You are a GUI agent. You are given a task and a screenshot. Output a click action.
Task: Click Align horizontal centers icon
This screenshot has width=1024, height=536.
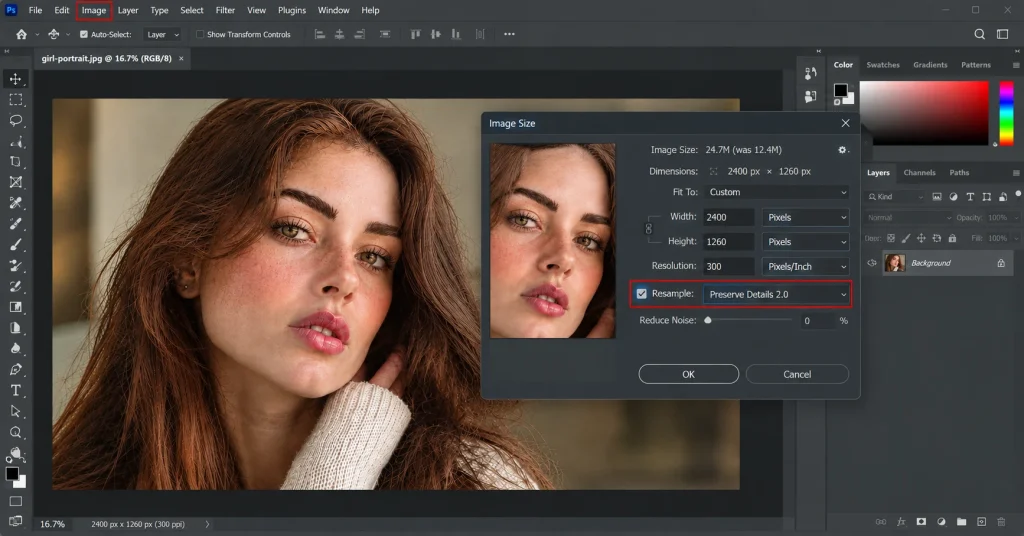click(340, 34)
